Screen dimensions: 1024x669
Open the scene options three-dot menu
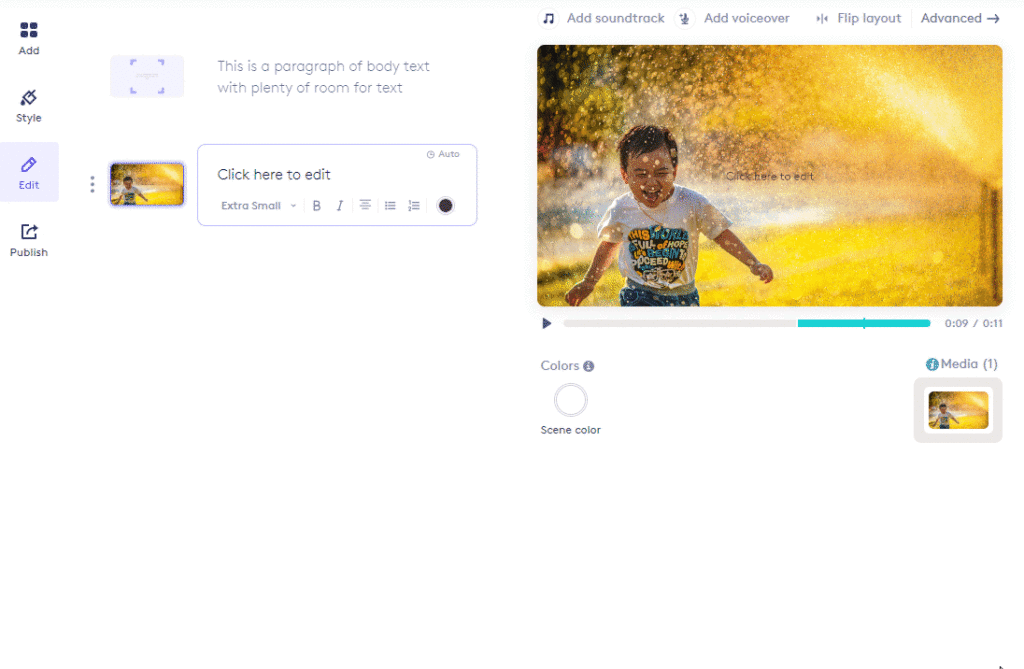[x=92, y=184]
